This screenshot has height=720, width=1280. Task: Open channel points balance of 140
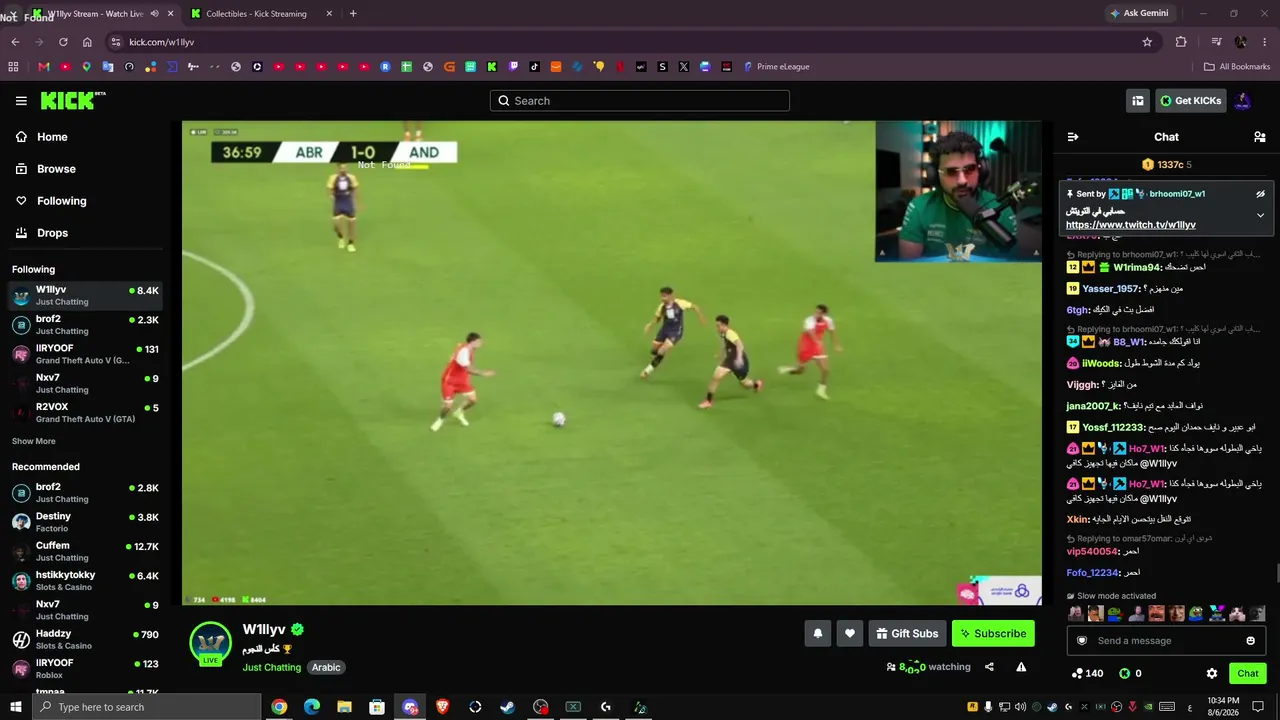[x=1086, y=673]
